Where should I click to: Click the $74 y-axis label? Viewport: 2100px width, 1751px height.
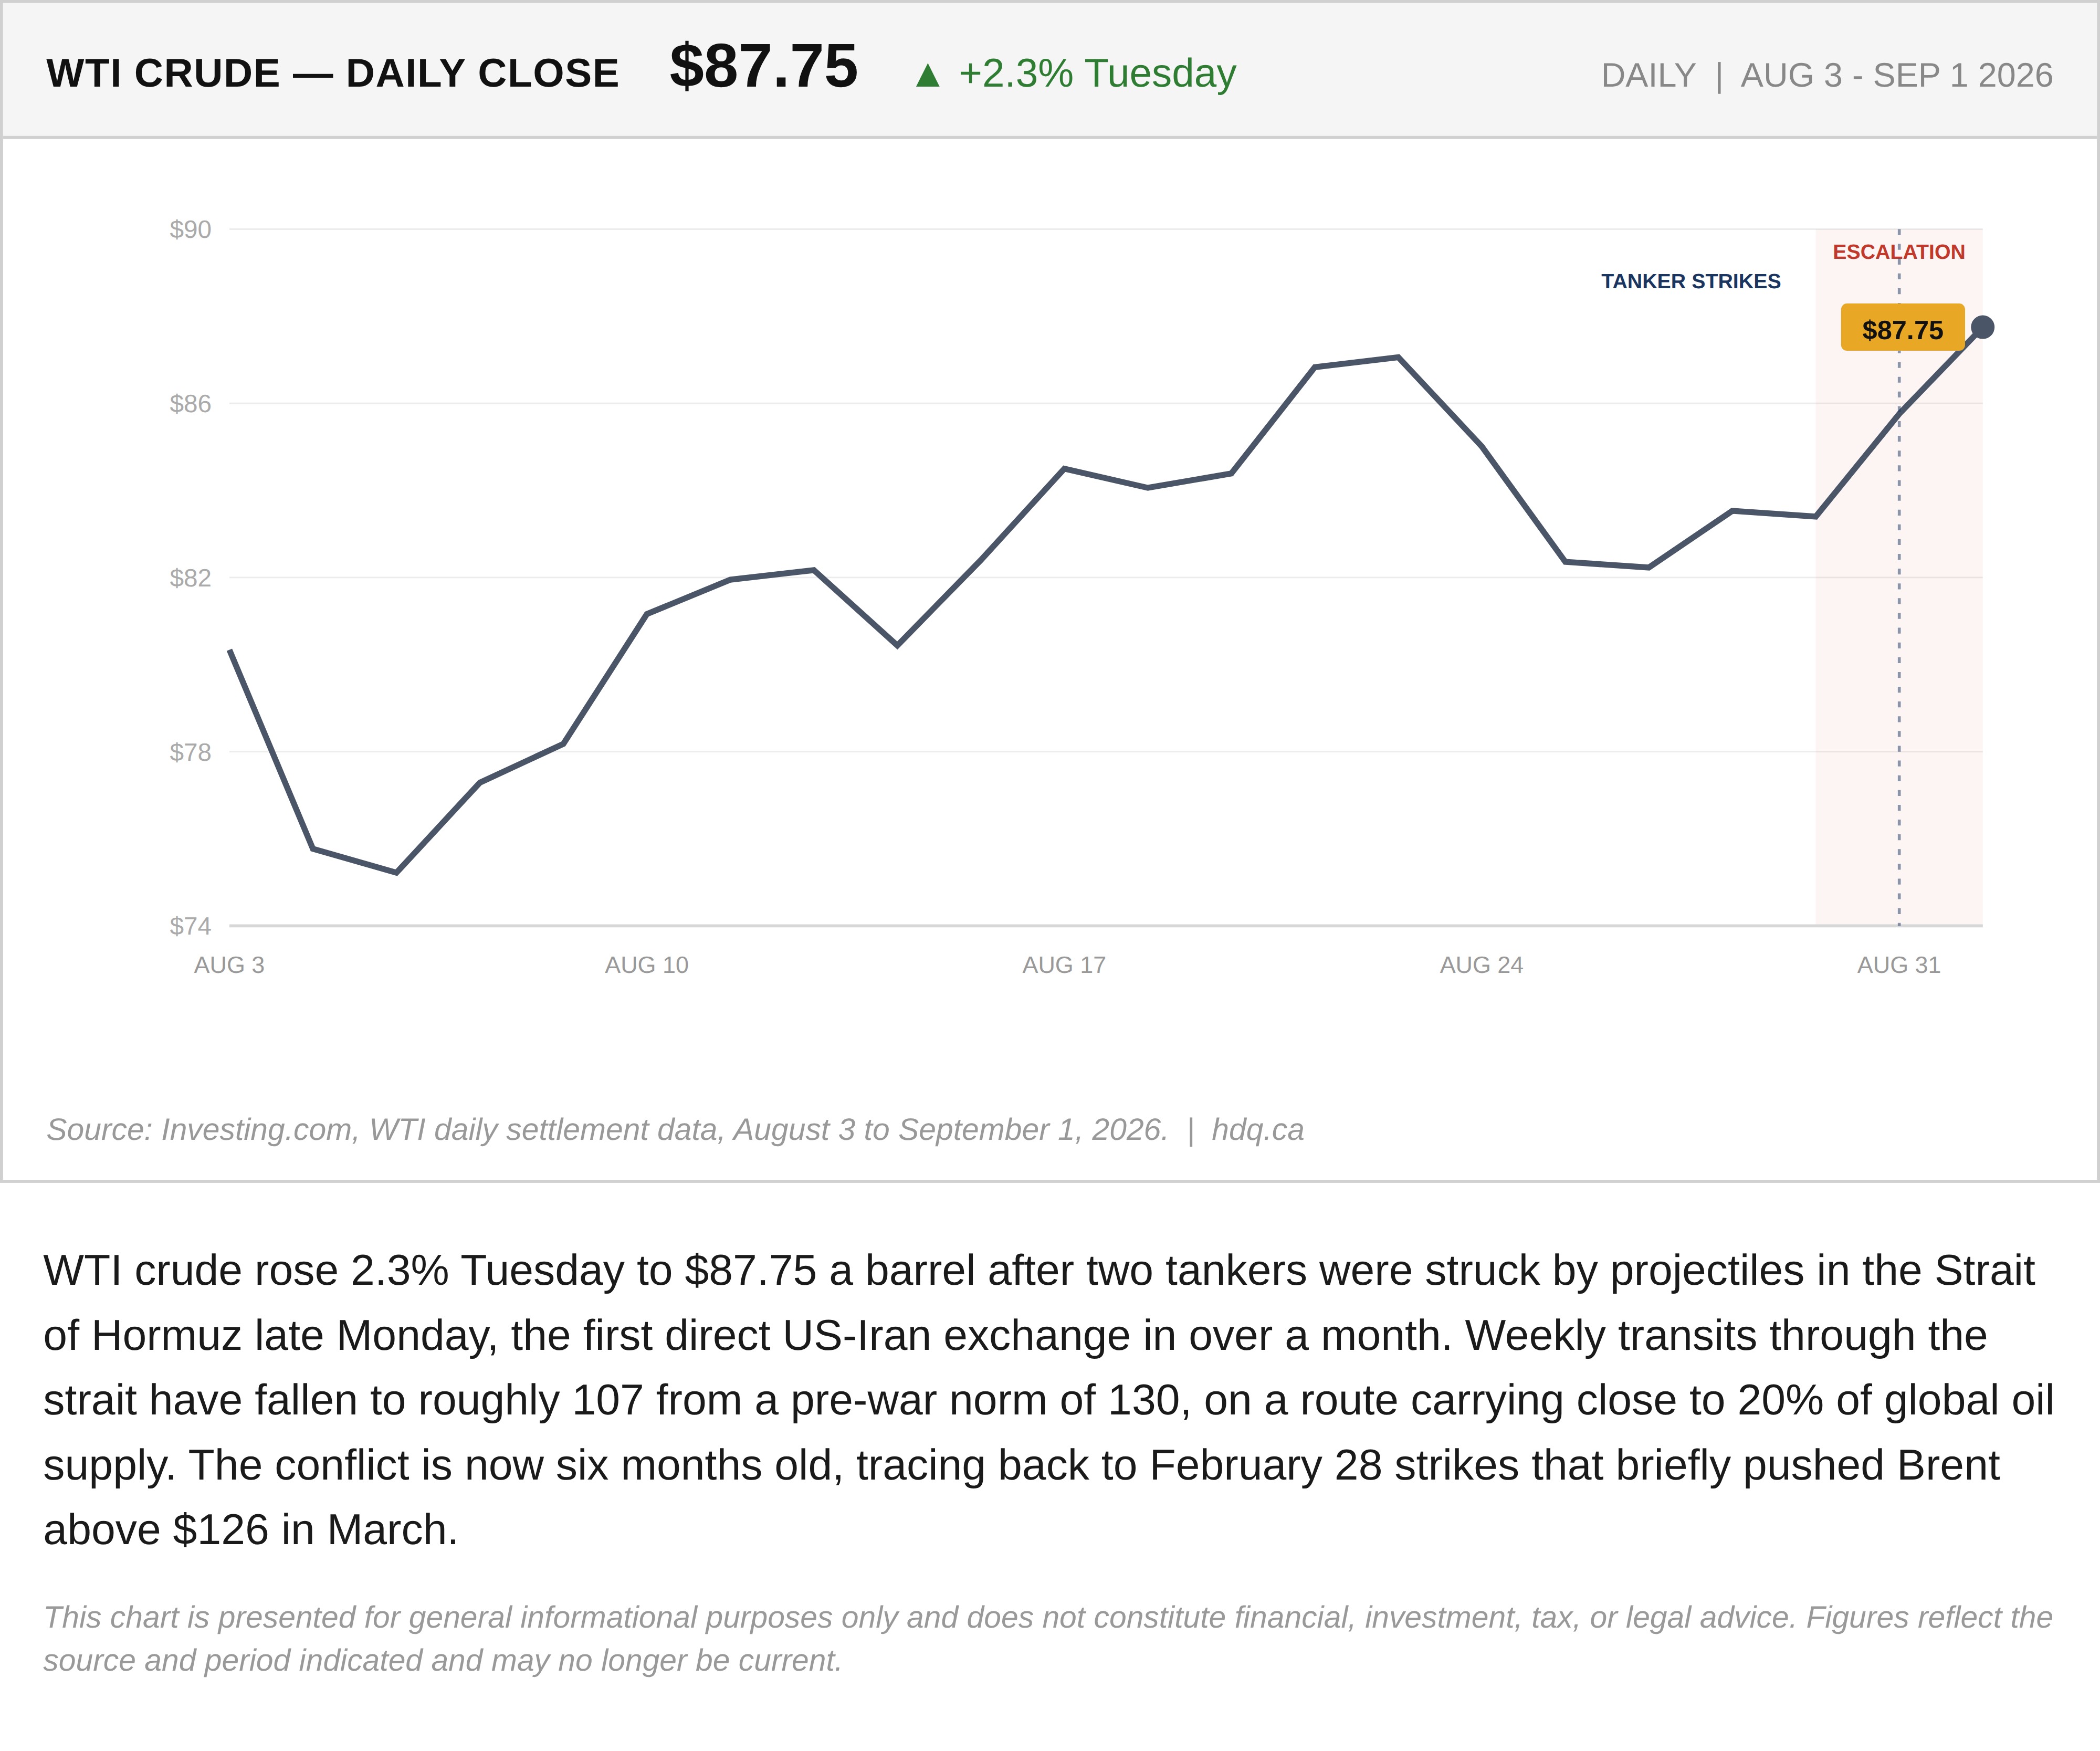(190, 926)
